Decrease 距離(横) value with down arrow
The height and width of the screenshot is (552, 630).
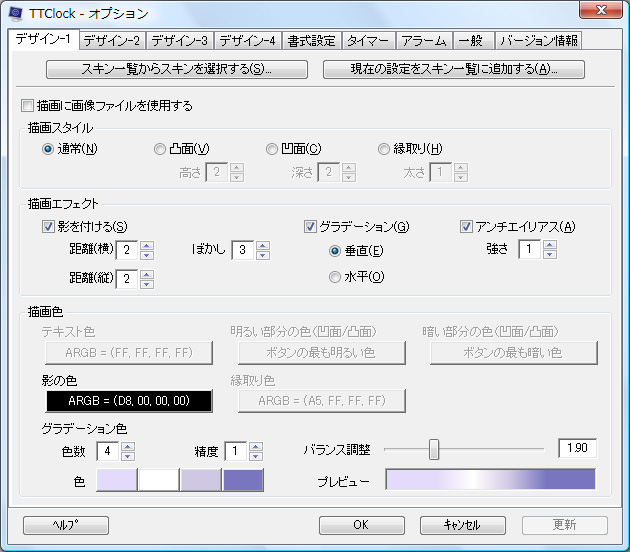(147, 255)
